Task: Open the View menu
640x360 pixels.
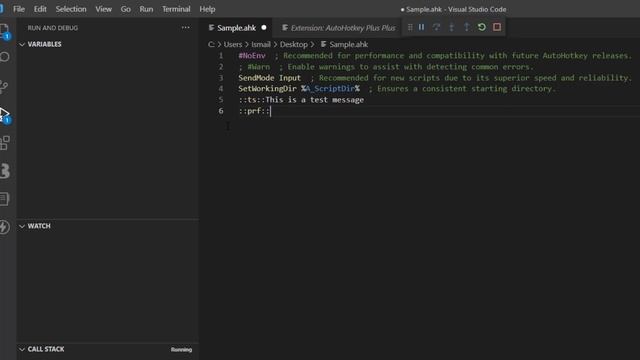Action: pos(104,9)
